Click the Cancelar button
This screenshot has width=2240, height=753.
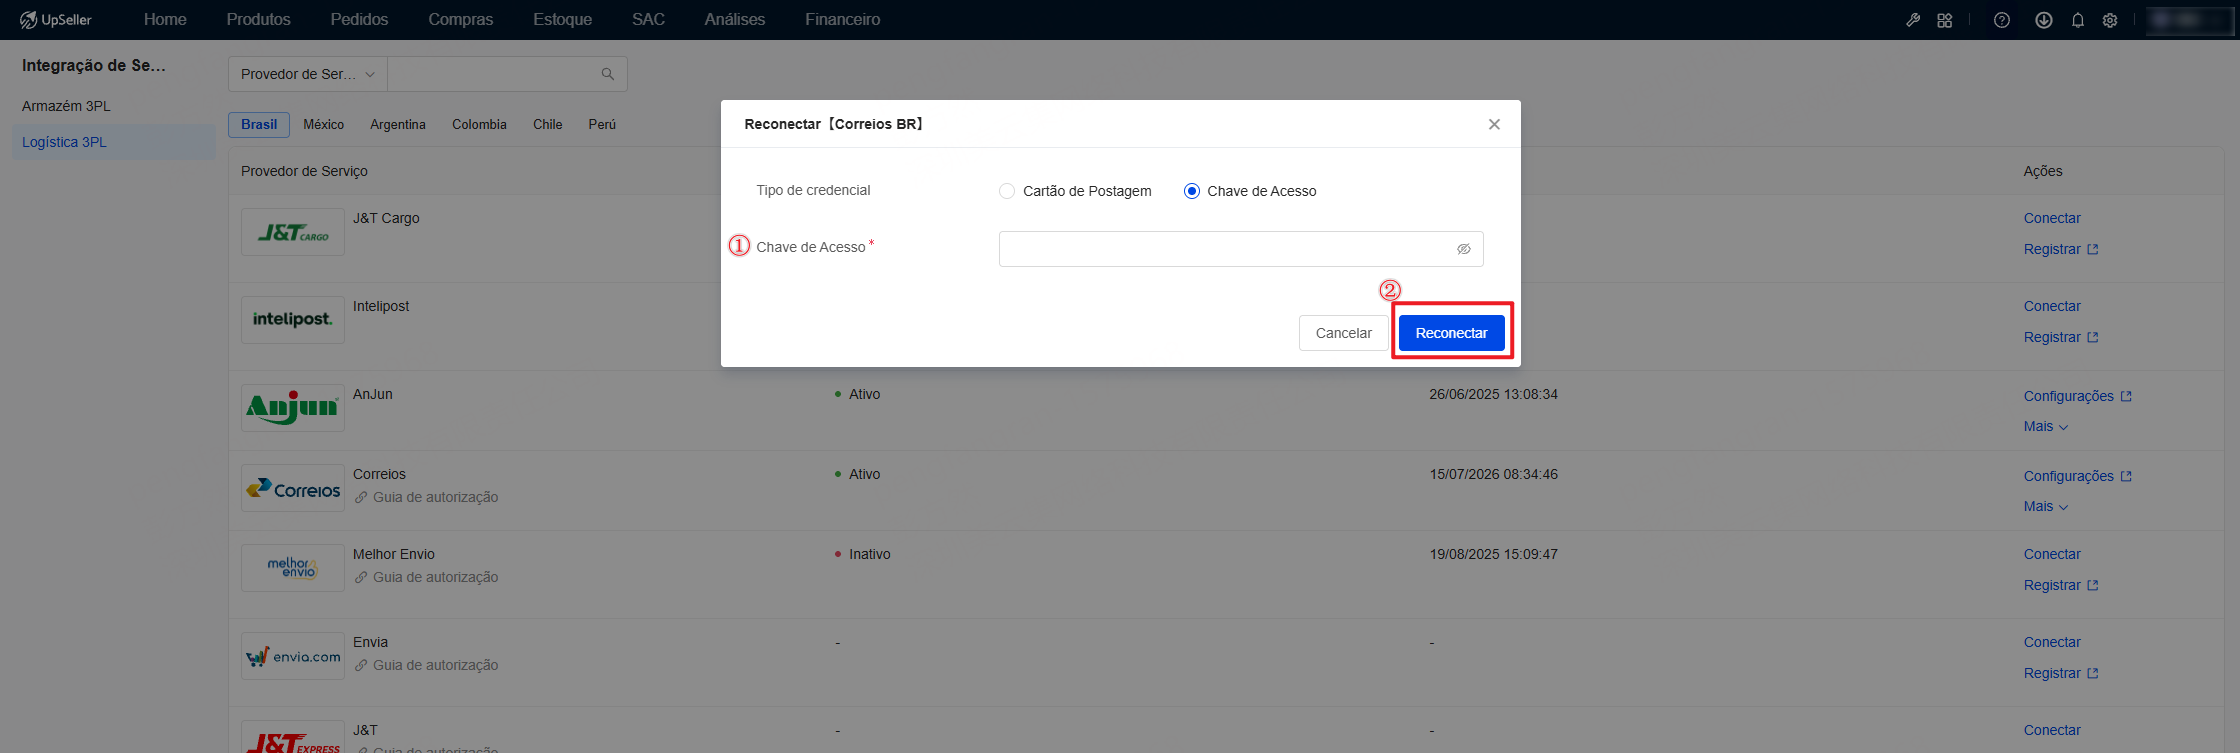pos(1343,333)
